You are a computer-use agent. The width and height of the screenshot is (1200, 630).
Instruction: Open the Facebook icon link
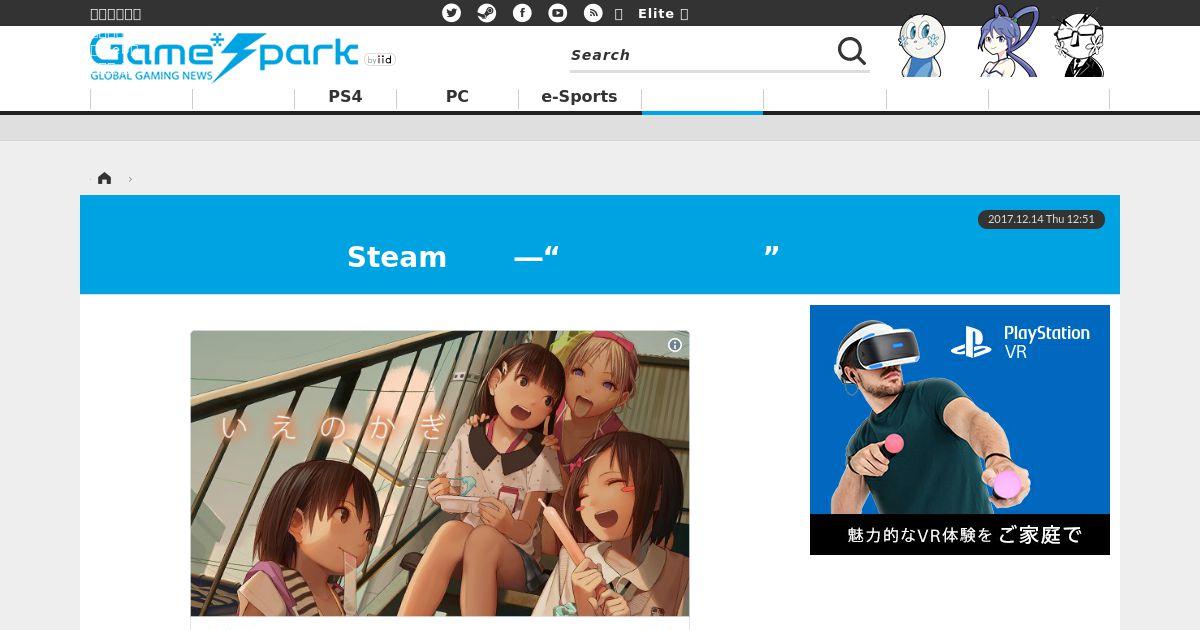coord(522,13)
